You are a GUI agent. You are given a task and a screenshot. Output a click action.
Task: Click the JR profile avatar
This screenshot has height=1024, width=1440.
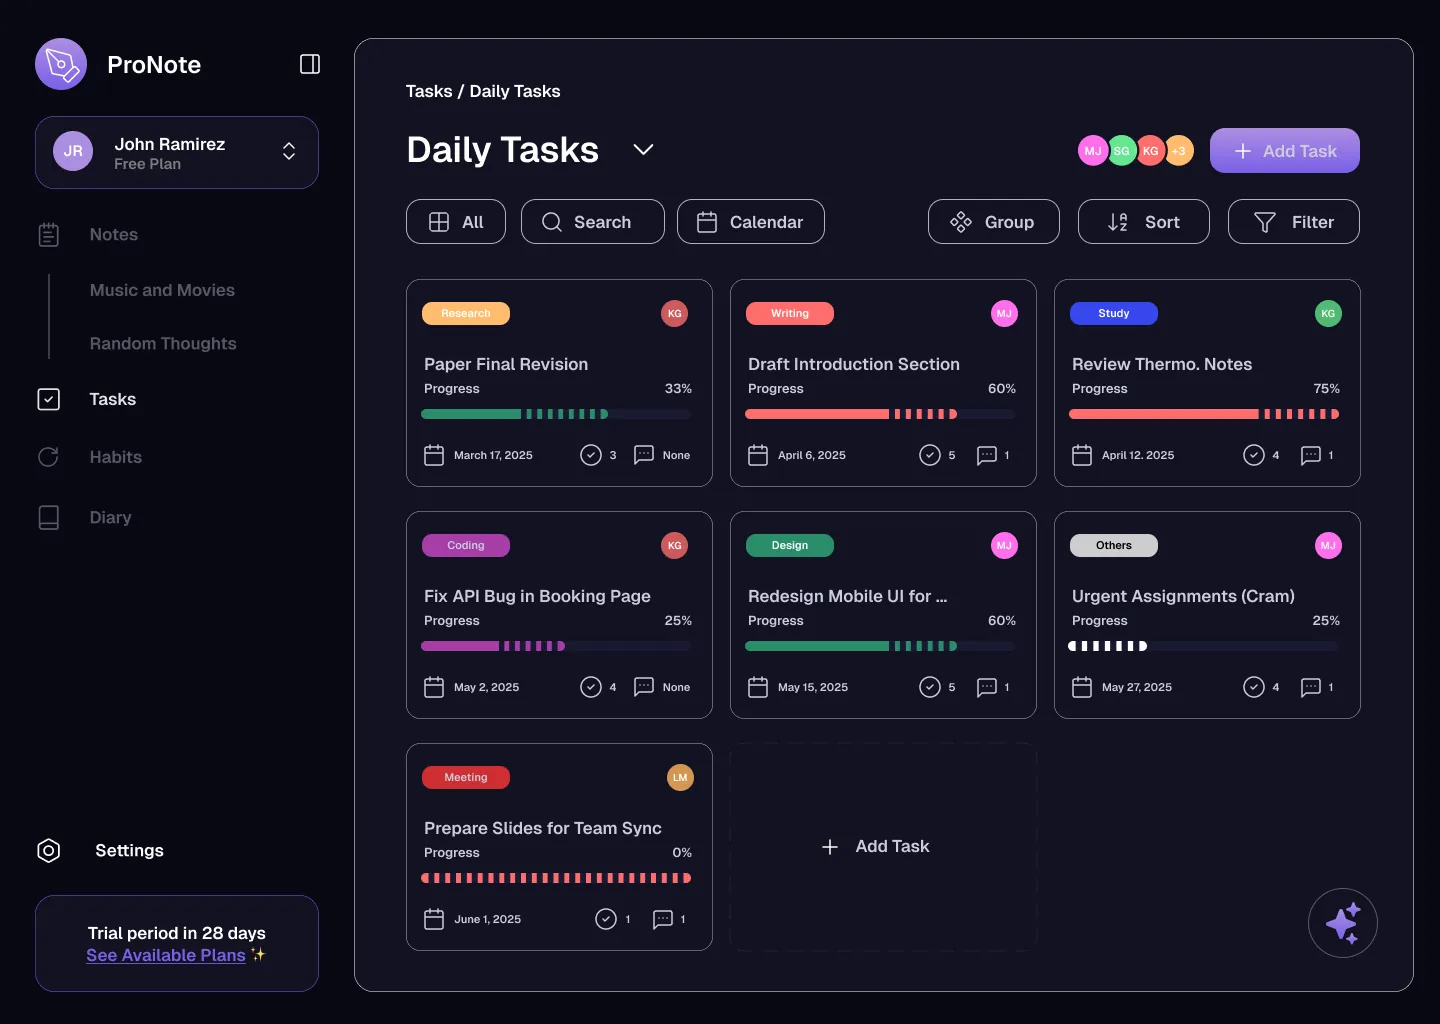73,151
